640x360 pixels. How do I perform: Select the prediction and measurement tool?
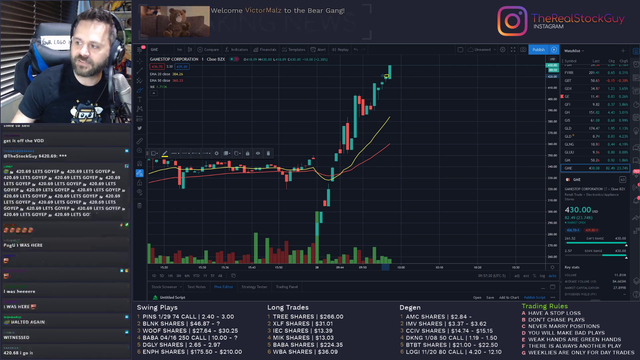tap(140, 119)
